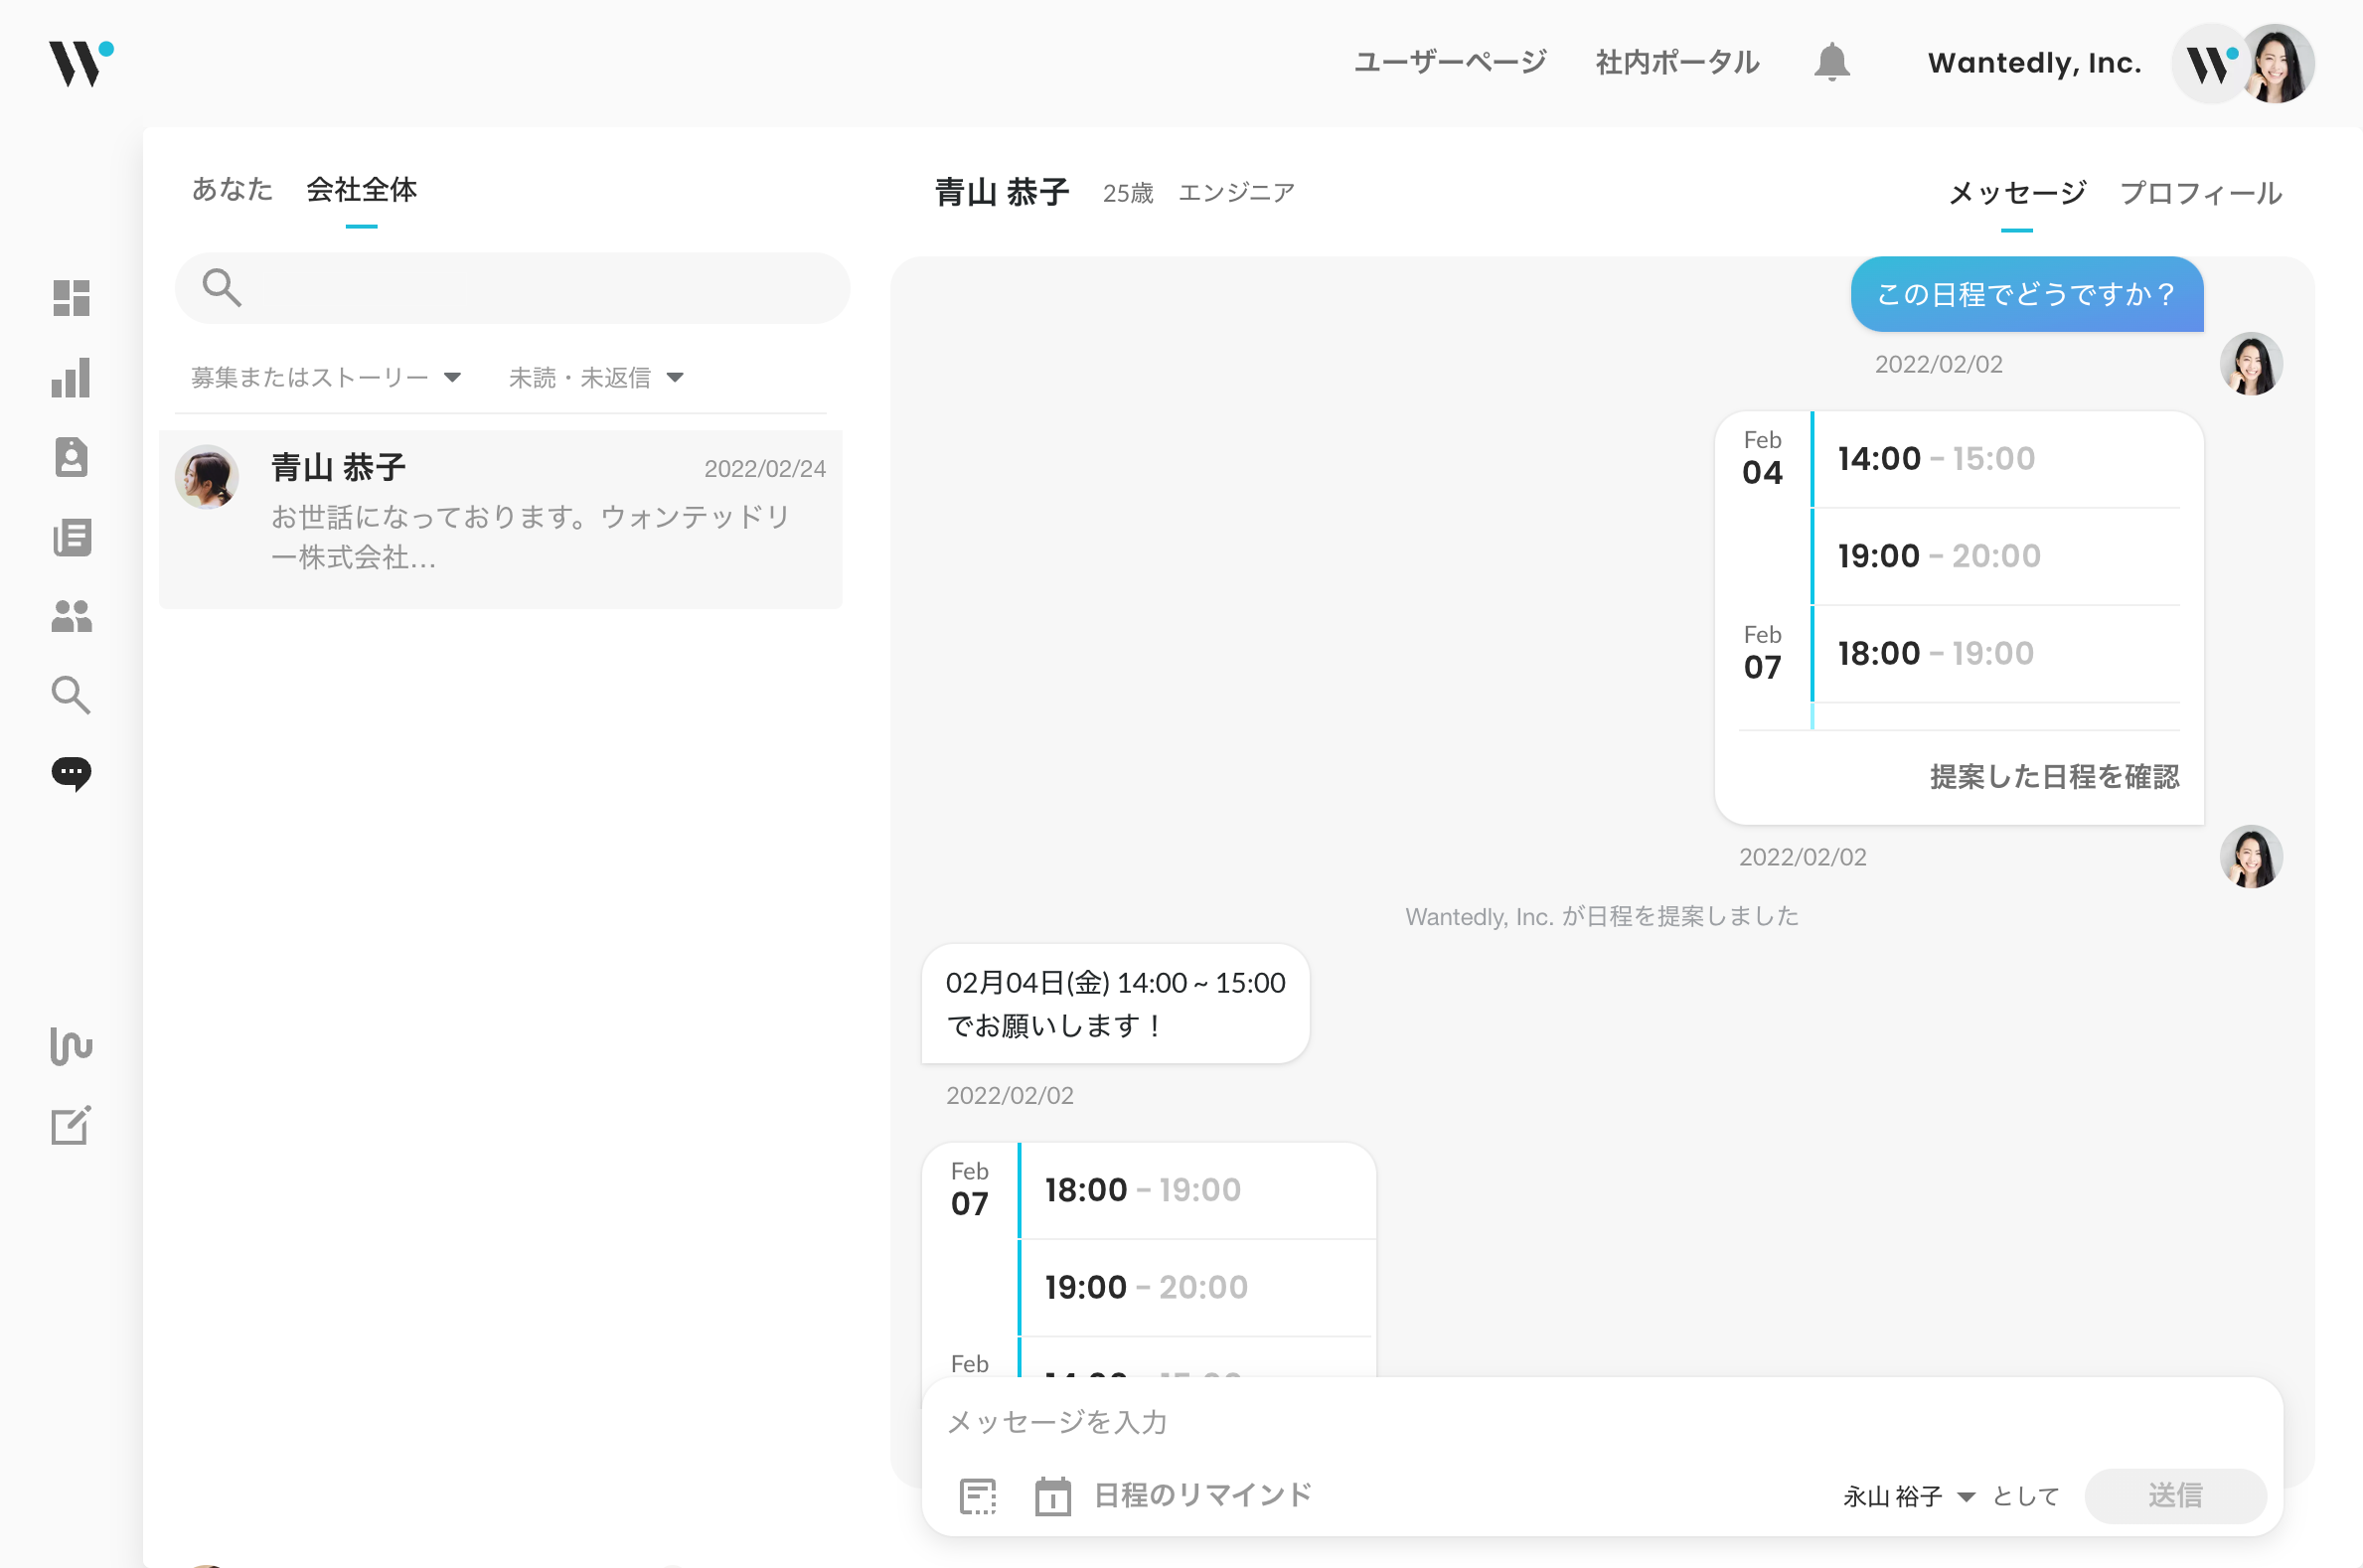Open the members people icon
Screen dimensions: 2363x1568
[71, 616]
